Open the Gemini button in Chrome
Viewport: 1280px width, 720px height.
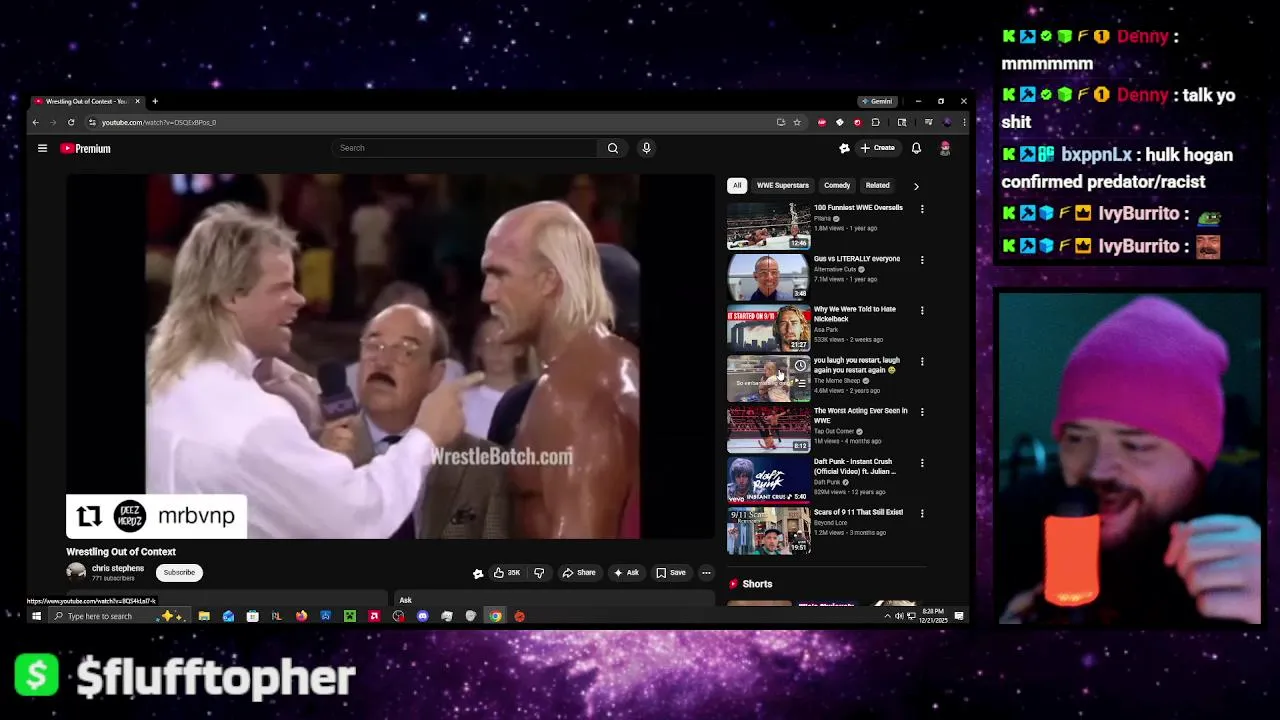(877, 101)
